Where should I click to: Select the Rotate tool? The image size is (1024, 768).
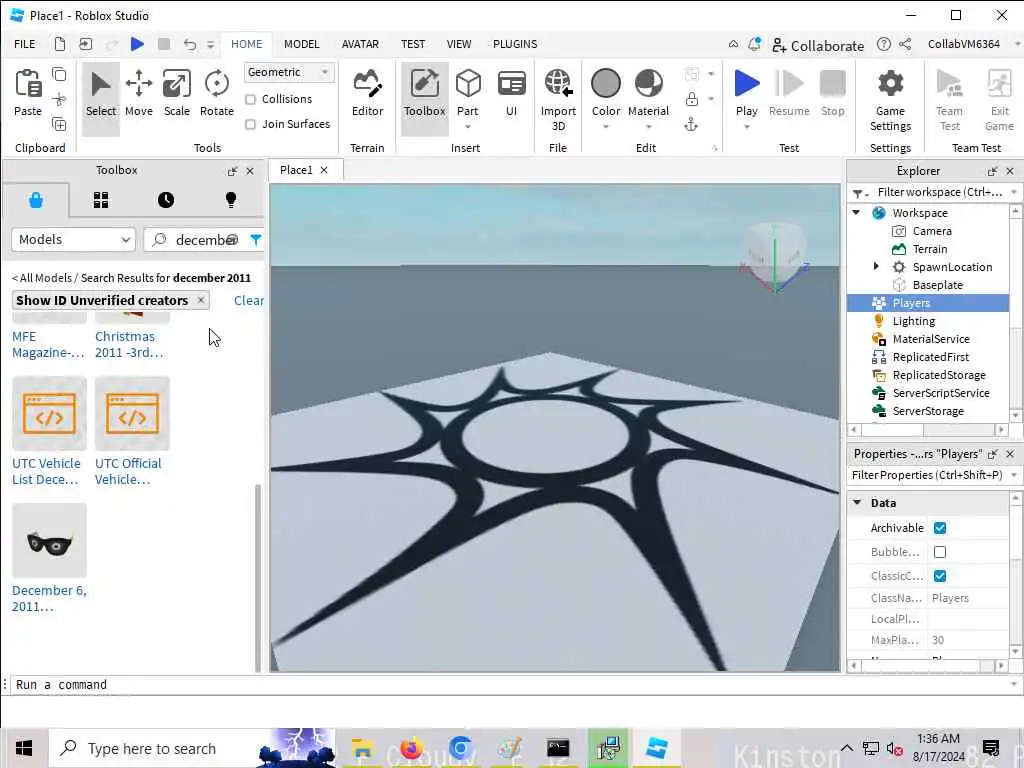click(x=216, y=93)
